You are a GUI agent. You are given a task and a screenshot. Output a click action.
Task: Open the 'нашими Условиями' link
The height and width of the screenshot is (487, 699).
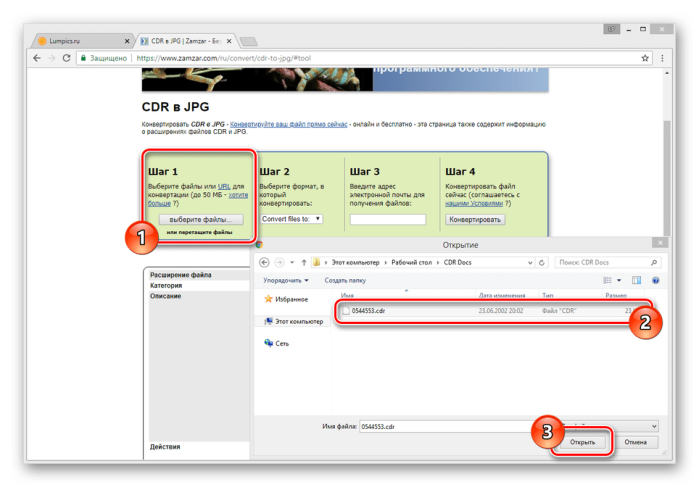click(474, 203)
